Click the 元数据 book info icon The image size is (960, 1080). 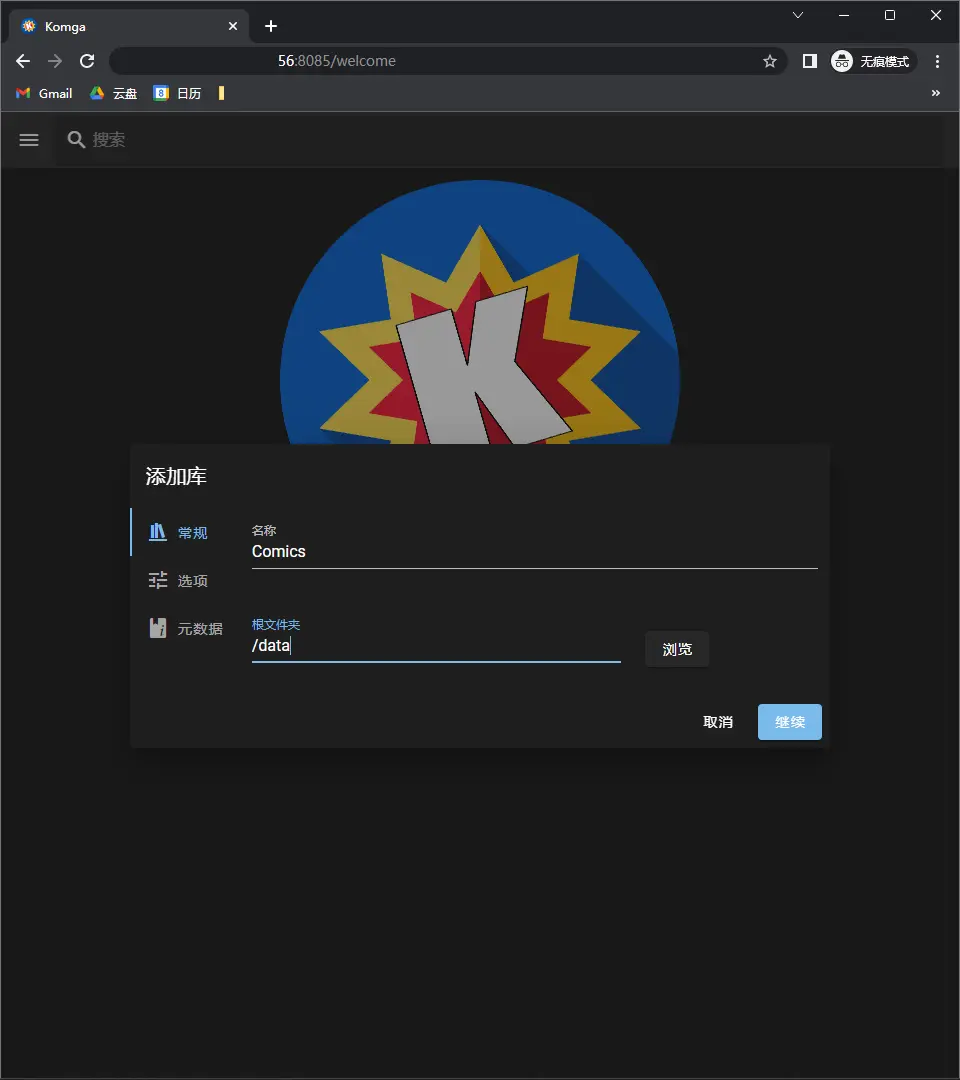[x=158, y=628]
